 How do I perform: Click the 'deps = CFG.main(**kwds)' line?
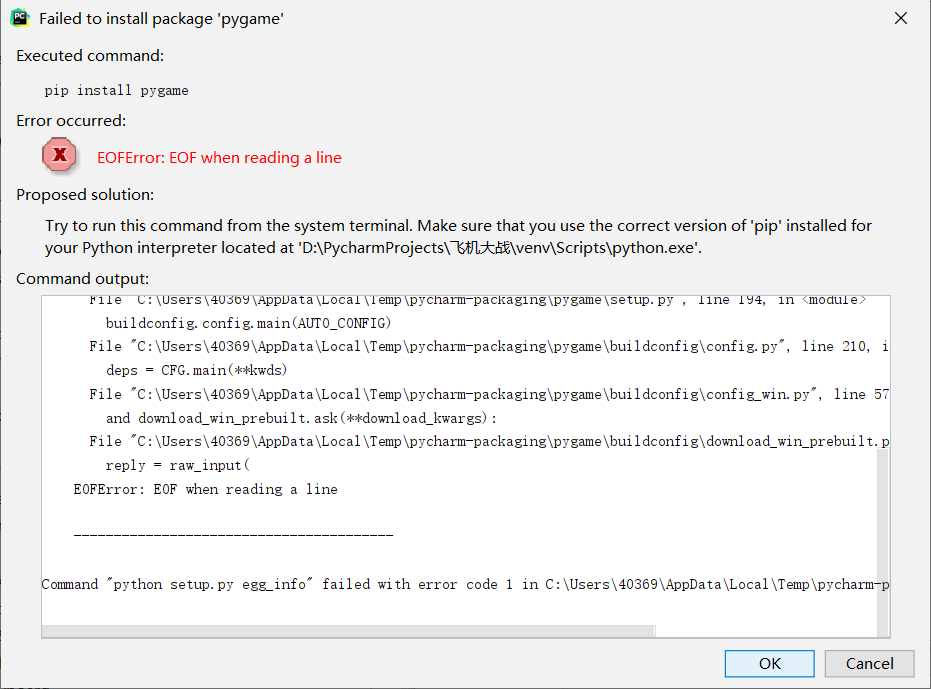(196, 371)
